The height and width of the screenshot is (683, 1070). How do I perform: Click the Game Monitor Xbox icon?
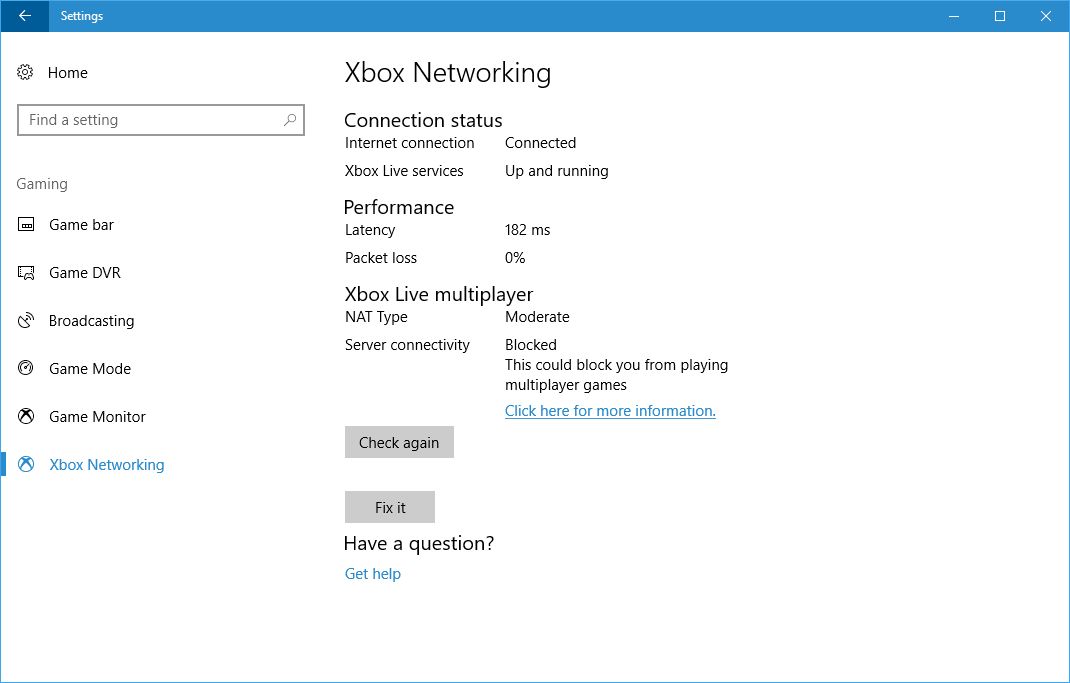pyautogui.click(x=26, y=416)
